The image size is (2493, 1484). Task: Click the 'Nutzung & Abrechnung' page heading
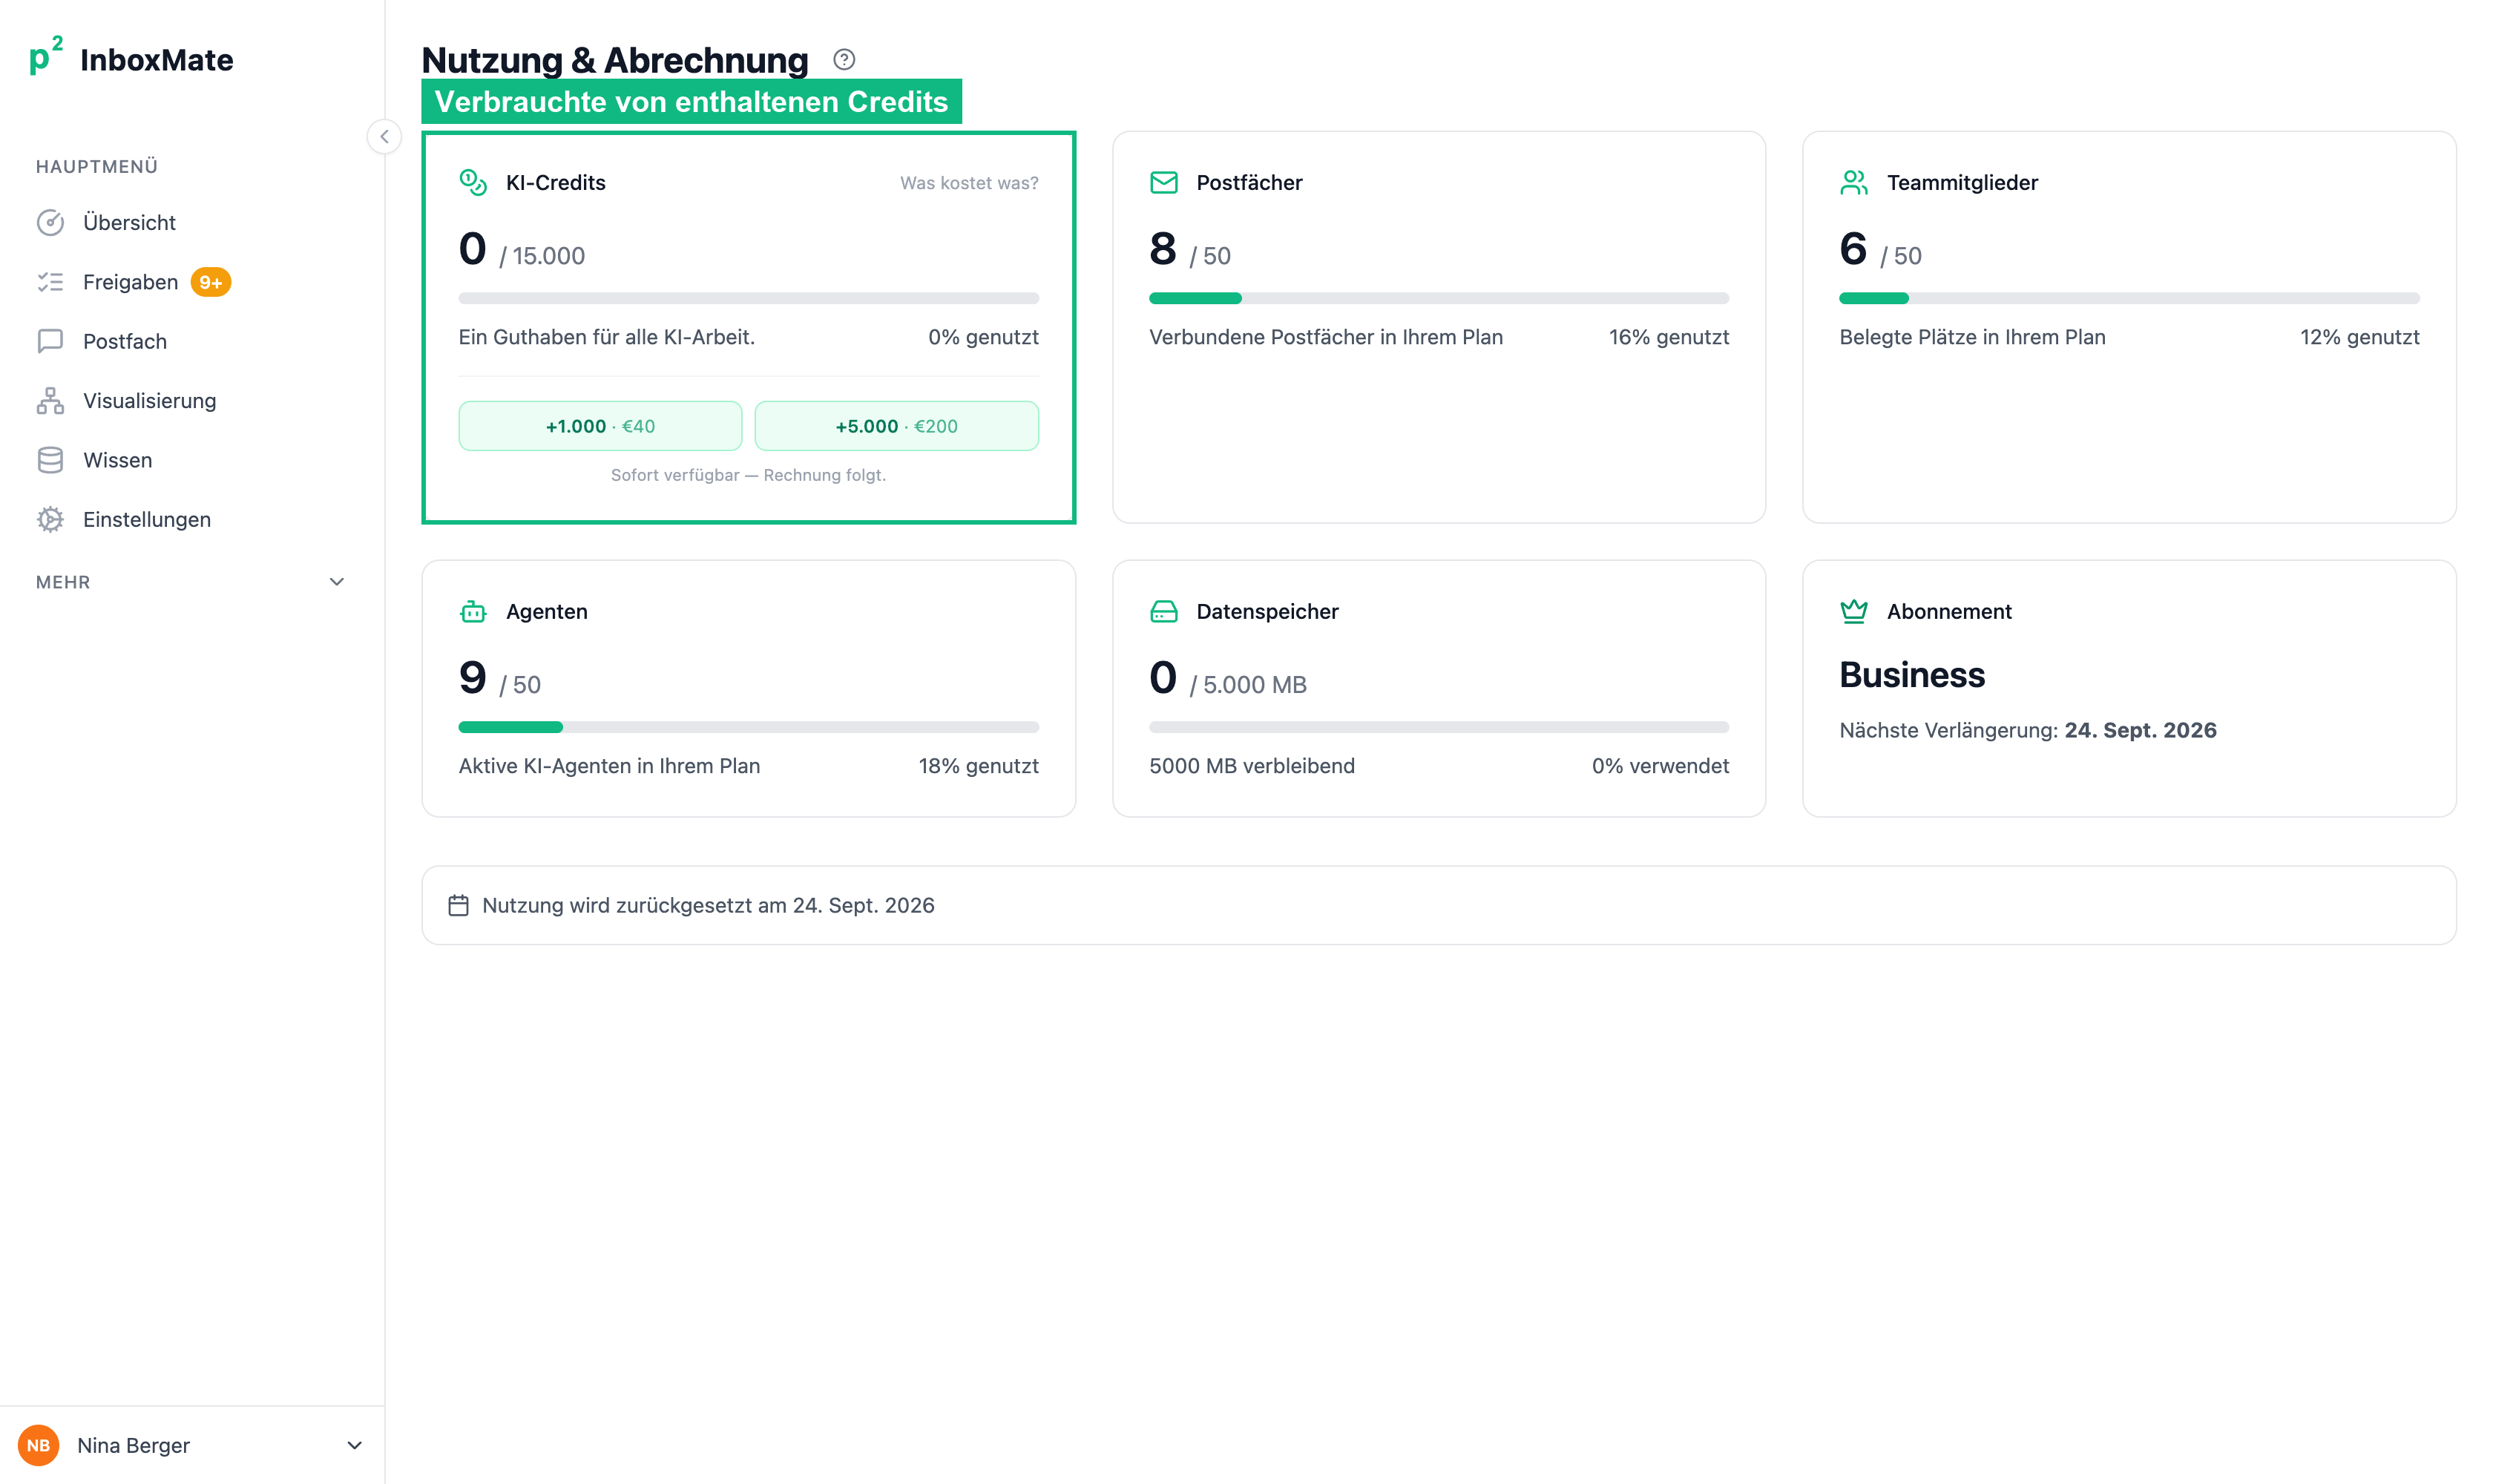click(615, 60)
